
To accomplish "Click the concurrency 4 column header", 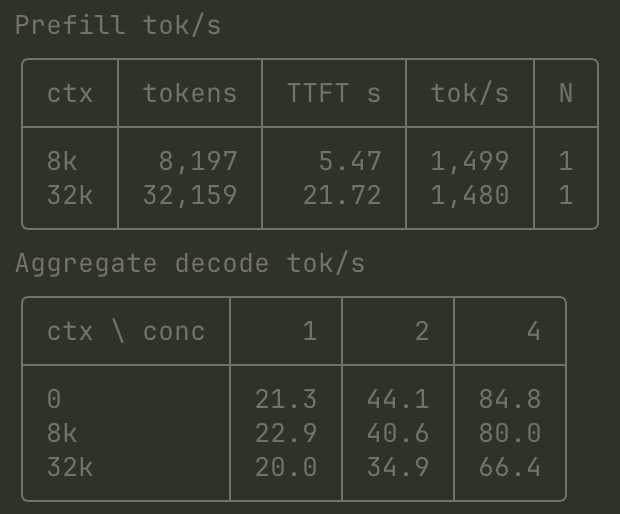I will pos(533,331).
